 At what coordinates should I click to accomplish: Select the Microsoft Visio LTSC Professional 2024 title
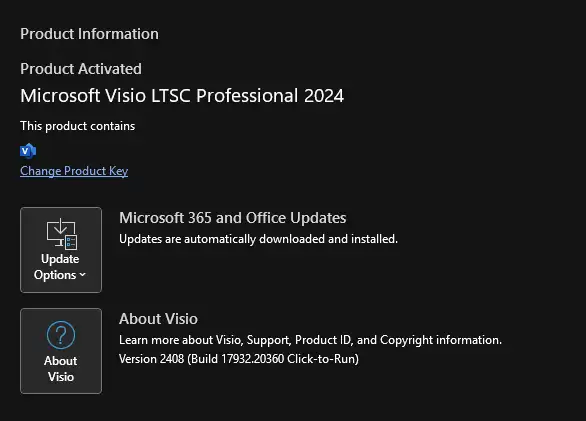(182, 96)
